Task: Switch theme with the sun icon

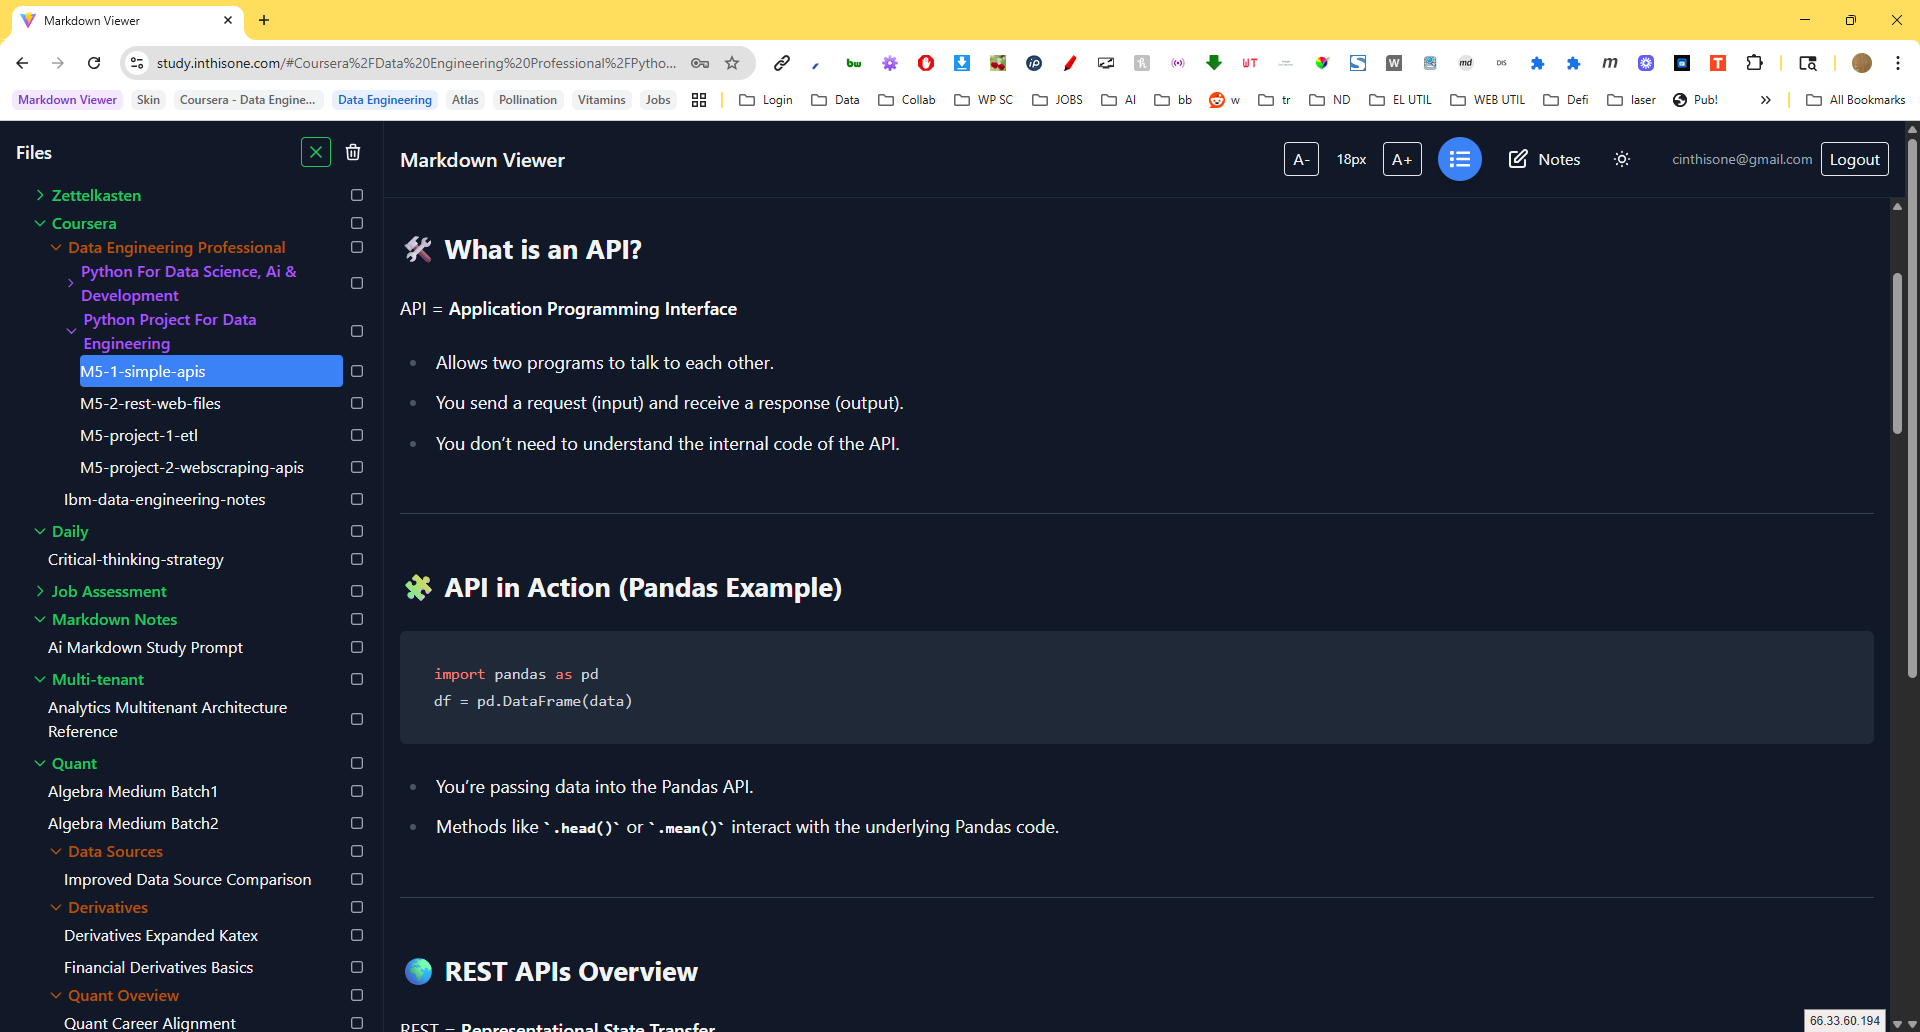Action: coord(1621,159)
